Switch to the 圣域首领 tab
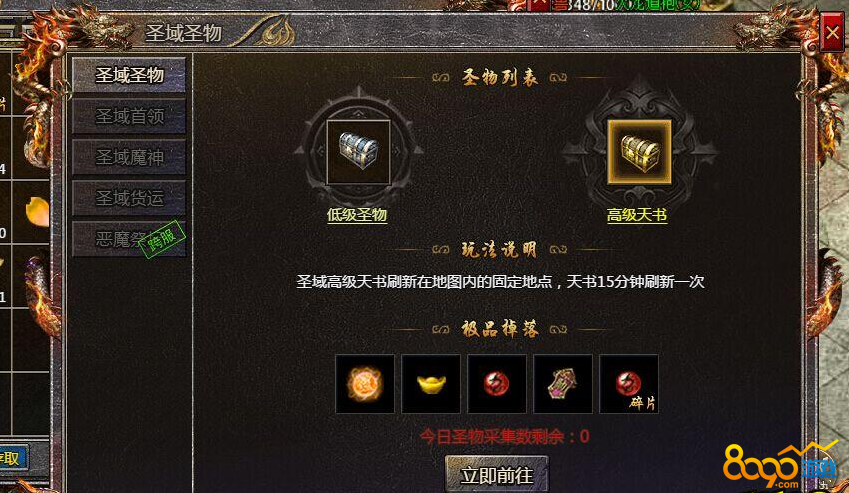This screenshot has height=493, width=849. pyautogui.click(x=129, y=116)
